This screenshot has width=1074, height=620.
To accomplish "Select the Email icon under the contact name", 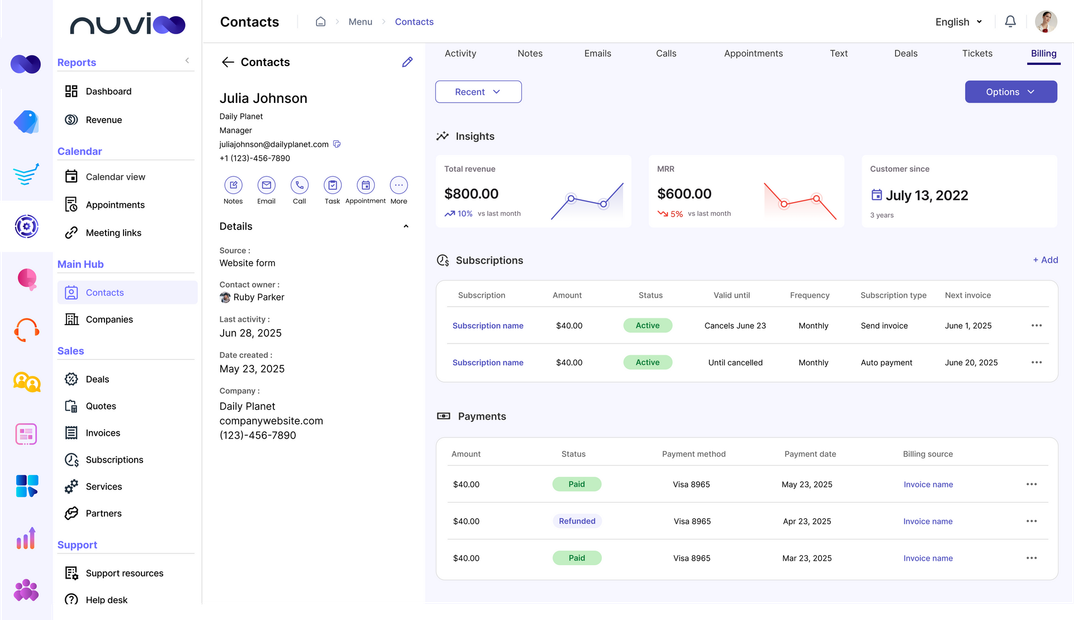I will pos(266,185).
